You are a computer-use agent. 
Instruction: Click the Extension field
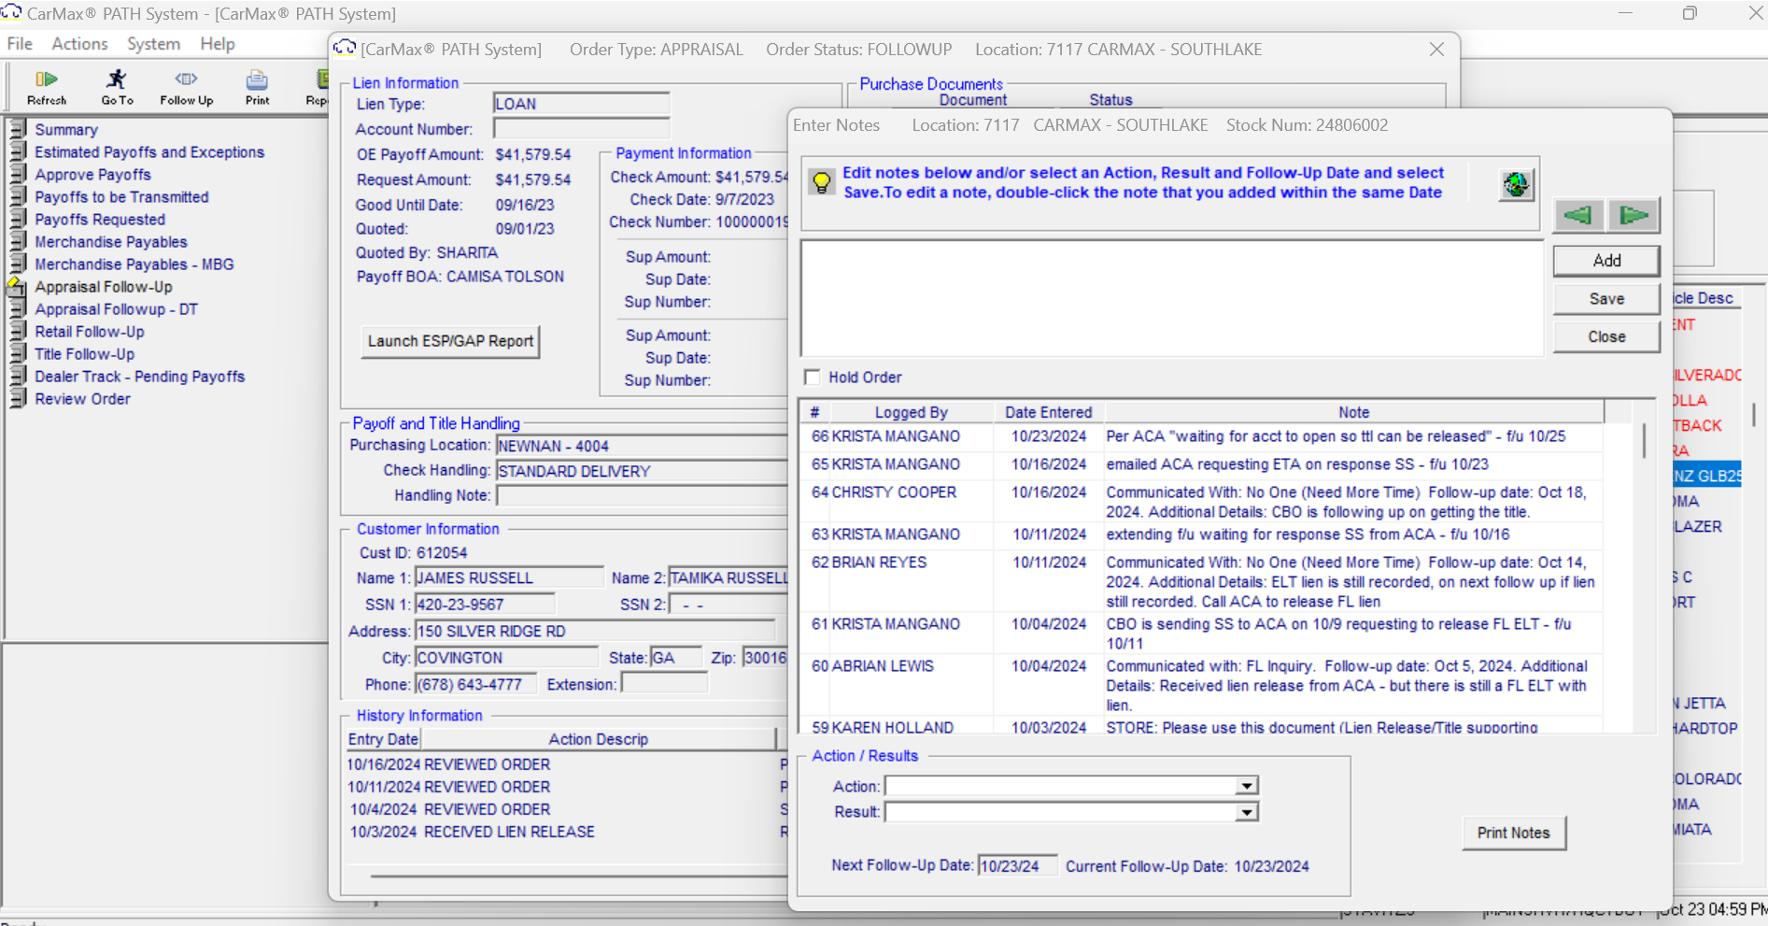coord(665,685)
